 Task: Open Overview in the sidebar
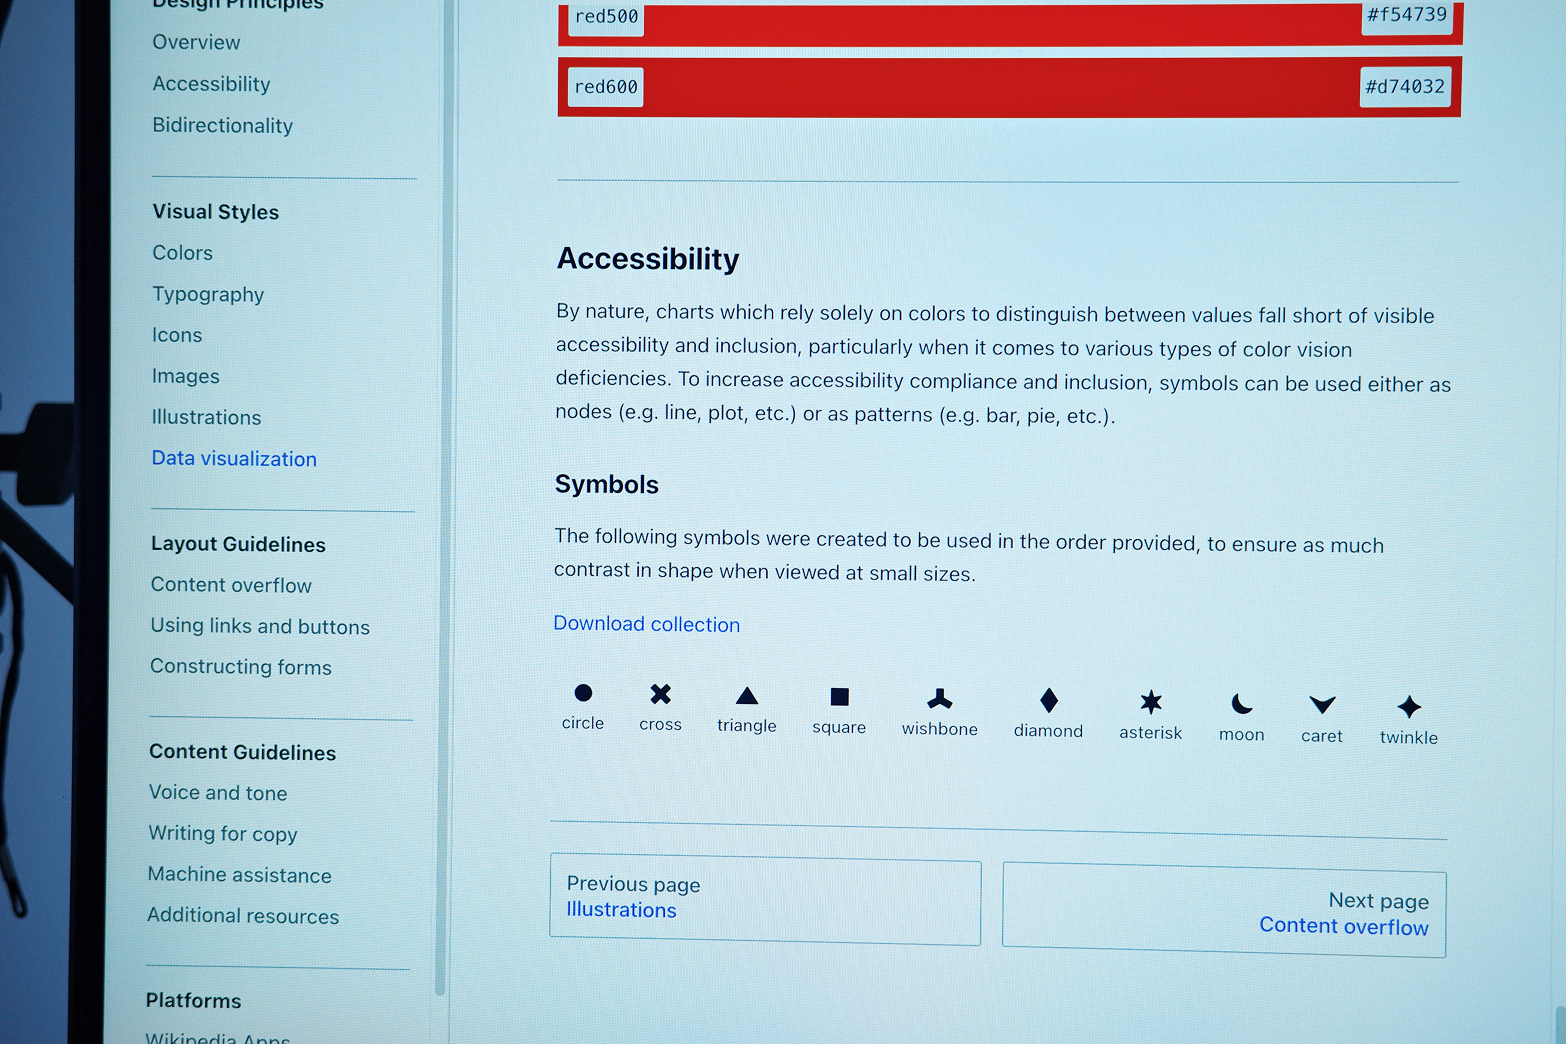tap(196, 42)
